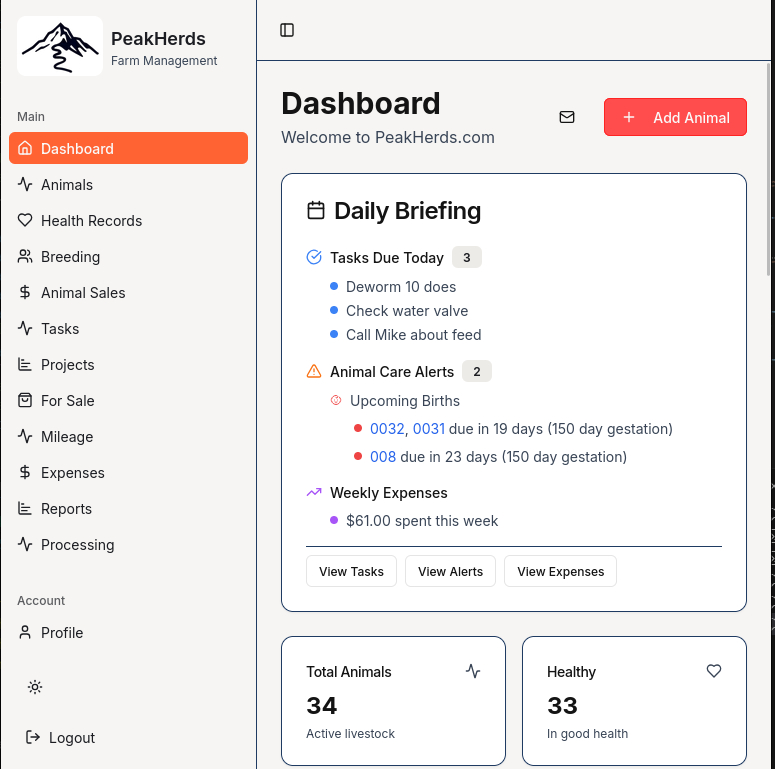Click the View Expenses button

click(x=560, y=571)
